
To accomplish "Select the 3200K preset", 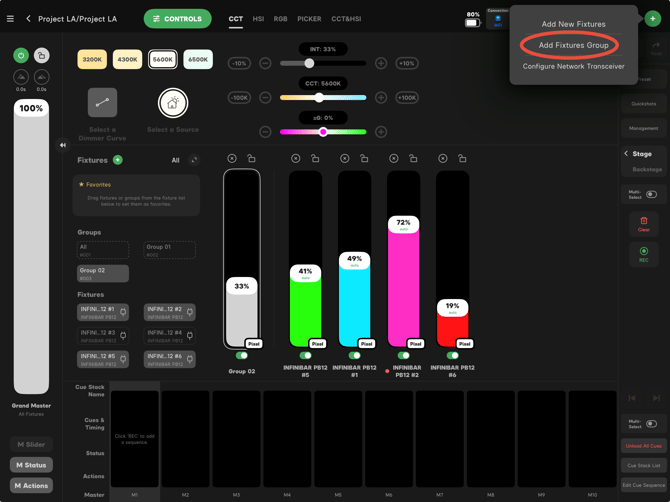I will [x=92, y=59].
